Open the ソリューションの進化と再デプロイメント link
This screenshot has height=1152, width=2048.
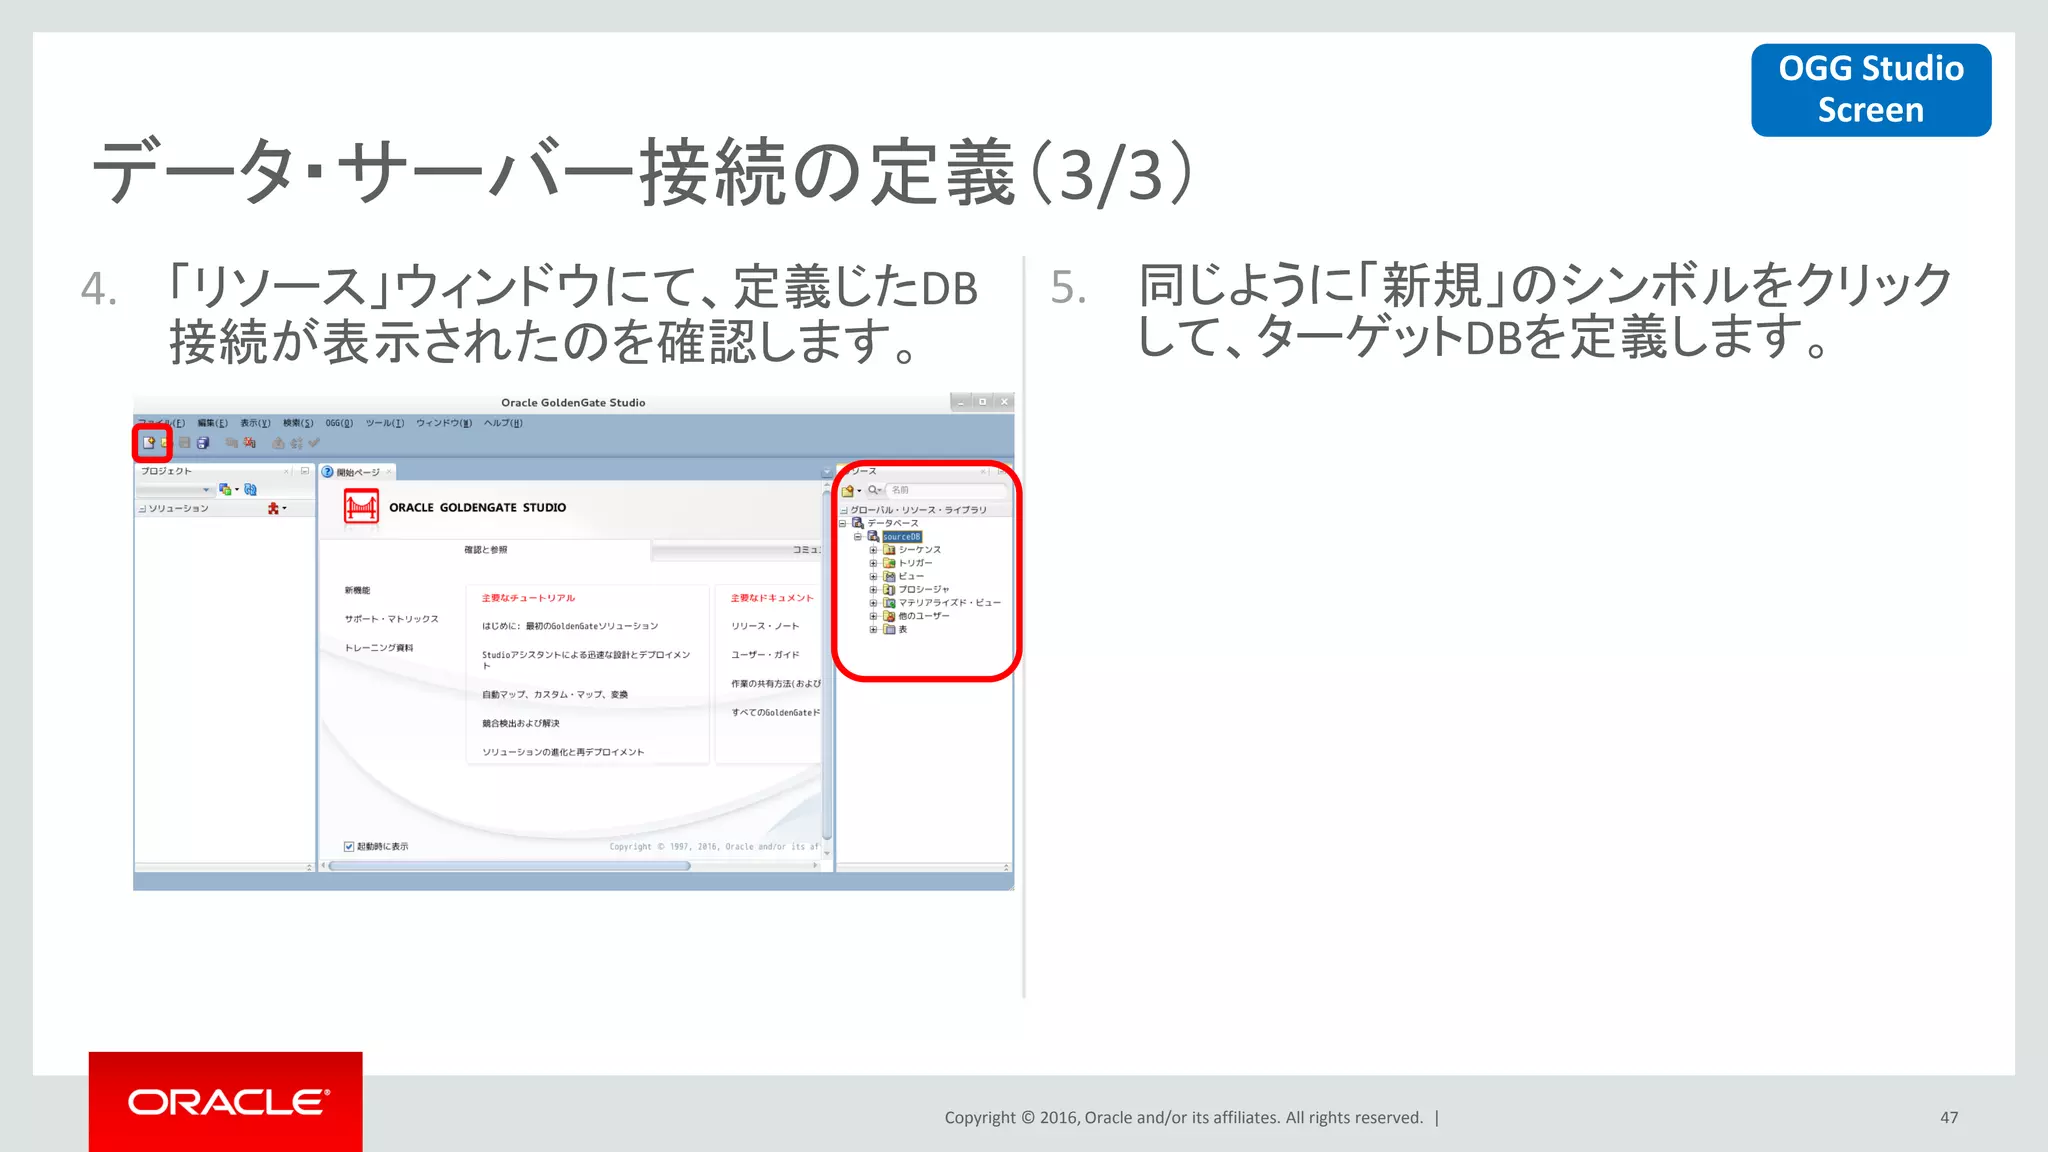point(563,752)
